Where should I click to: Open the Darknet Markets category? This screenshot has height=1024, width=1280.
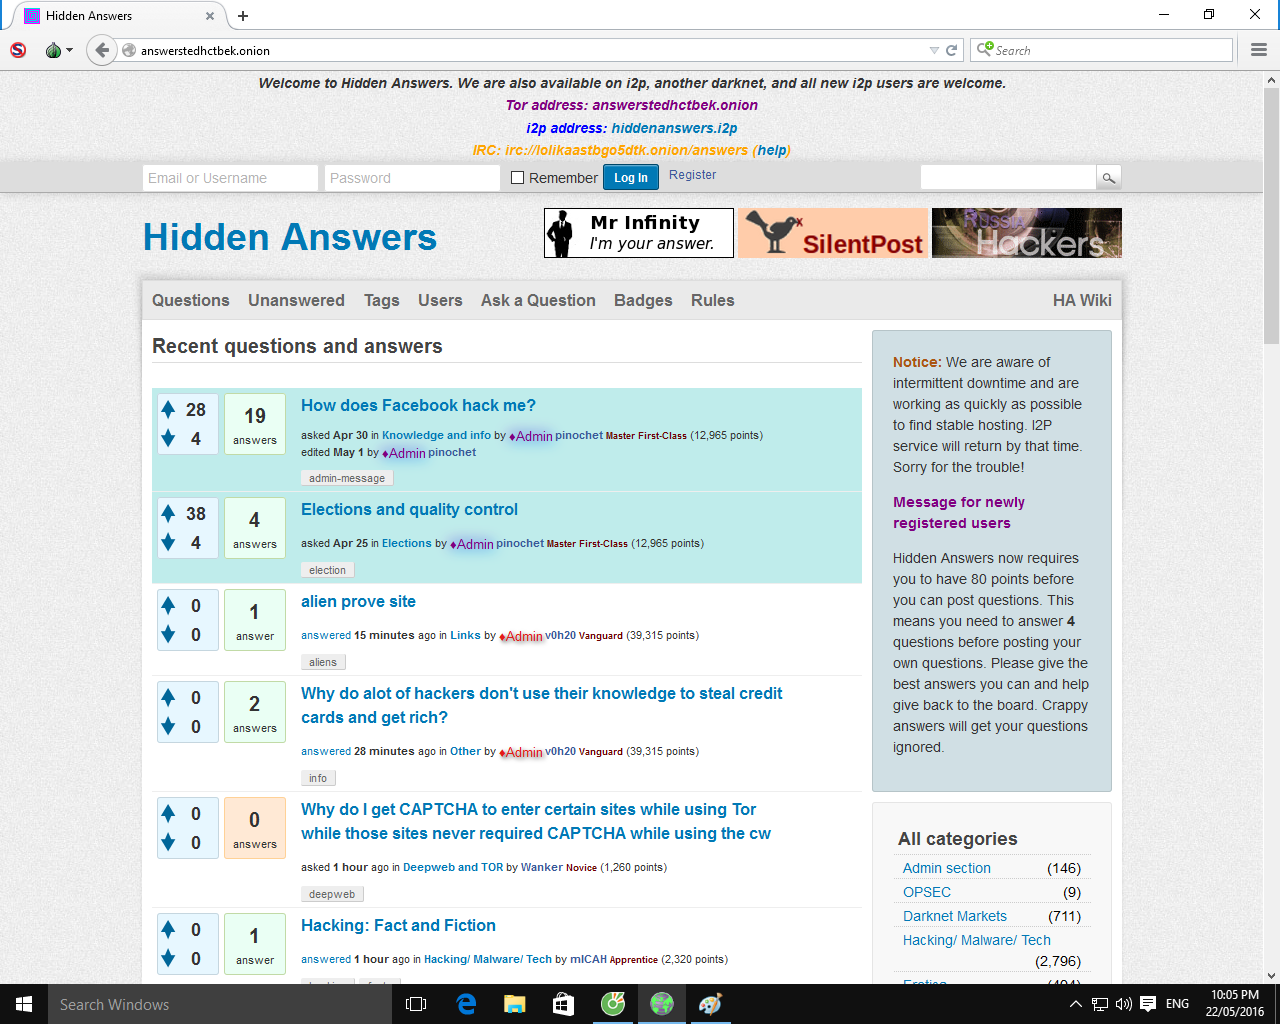pos(955,916)
